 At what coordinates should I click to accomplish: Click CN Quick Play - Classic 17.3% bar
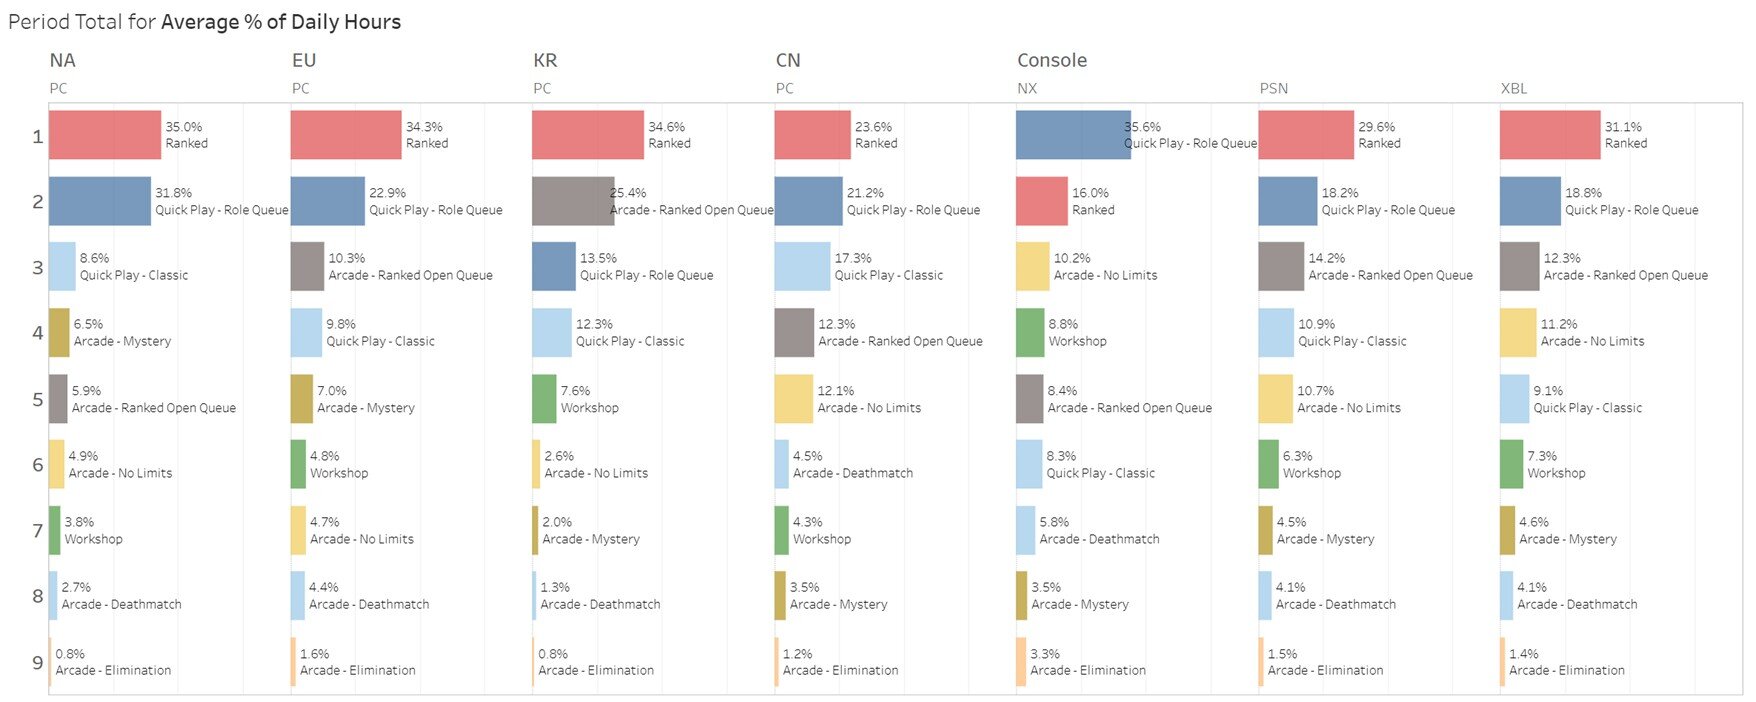coord(802,266)
